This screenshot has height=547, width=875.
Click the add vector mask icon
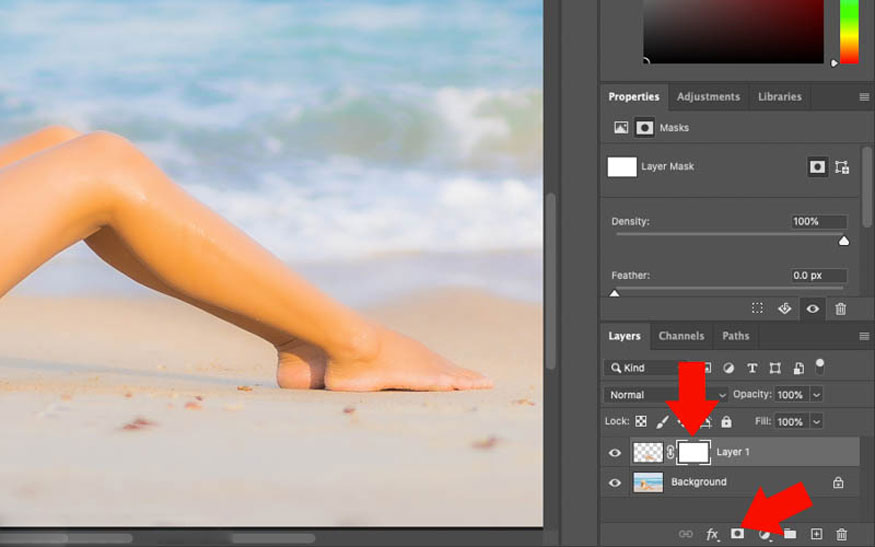[x=841, y=167]
